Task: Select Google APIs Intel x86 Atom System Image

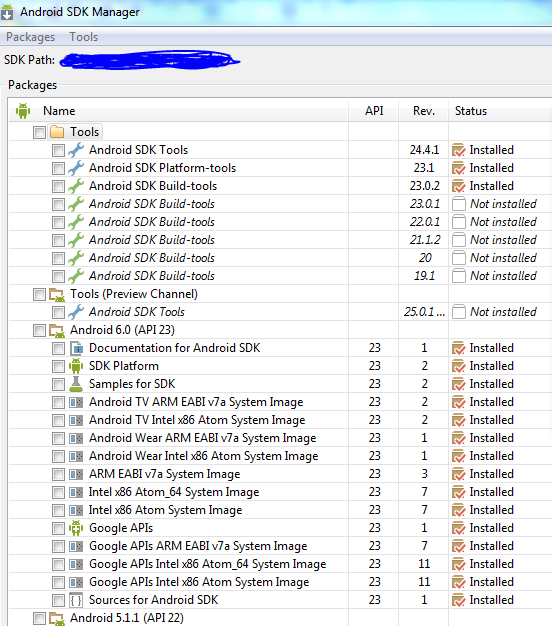Action: pyautogui.click(x=279, y=582)
